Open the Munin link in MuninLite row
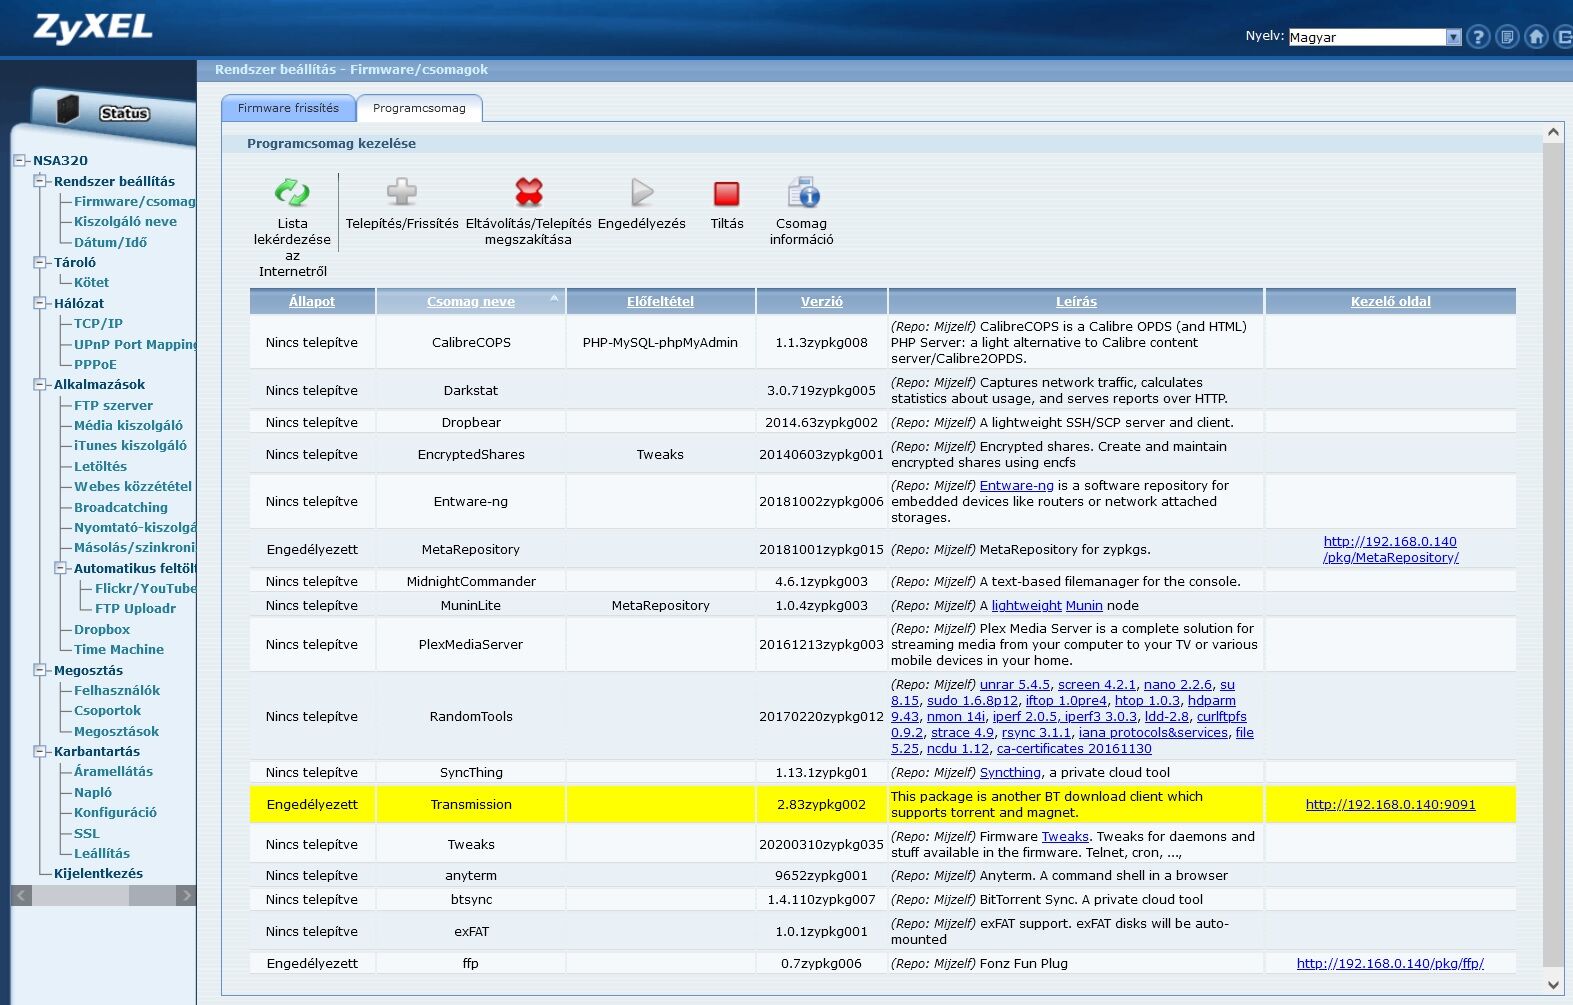 (1084, 605)
